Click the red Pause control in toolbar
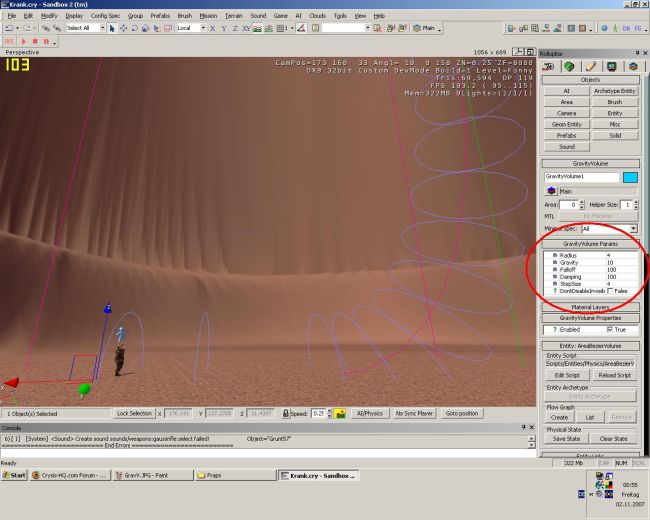 point(46,41)
